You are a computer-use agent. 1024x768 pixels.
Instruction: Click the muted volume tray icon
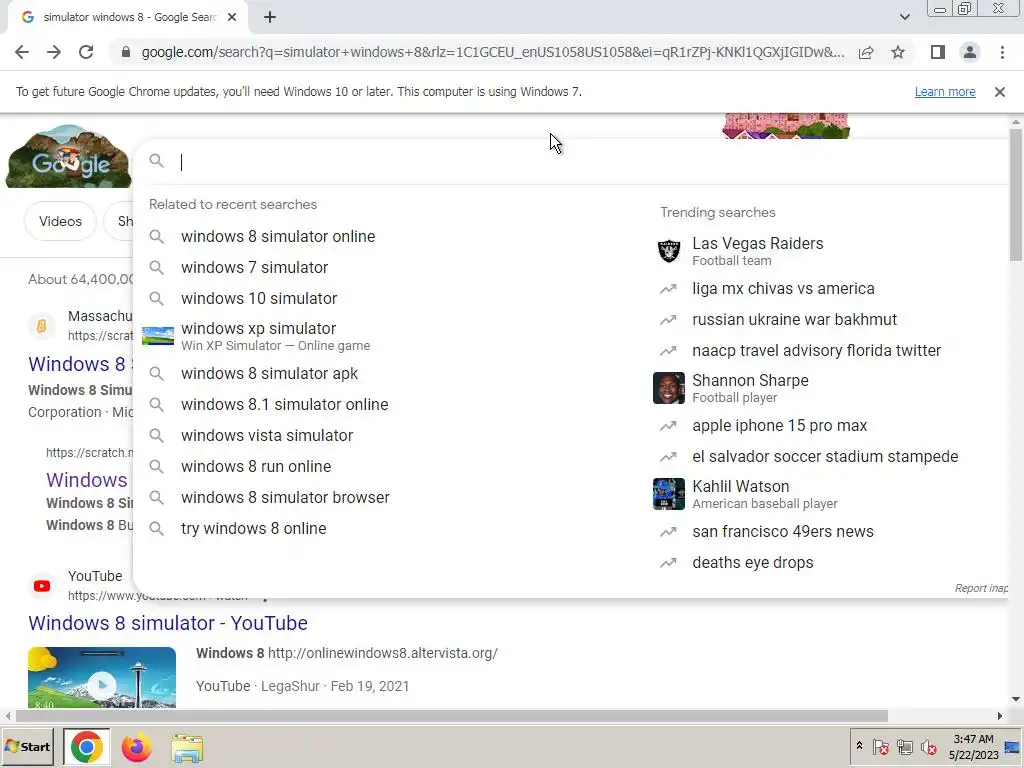coord(929,746)
